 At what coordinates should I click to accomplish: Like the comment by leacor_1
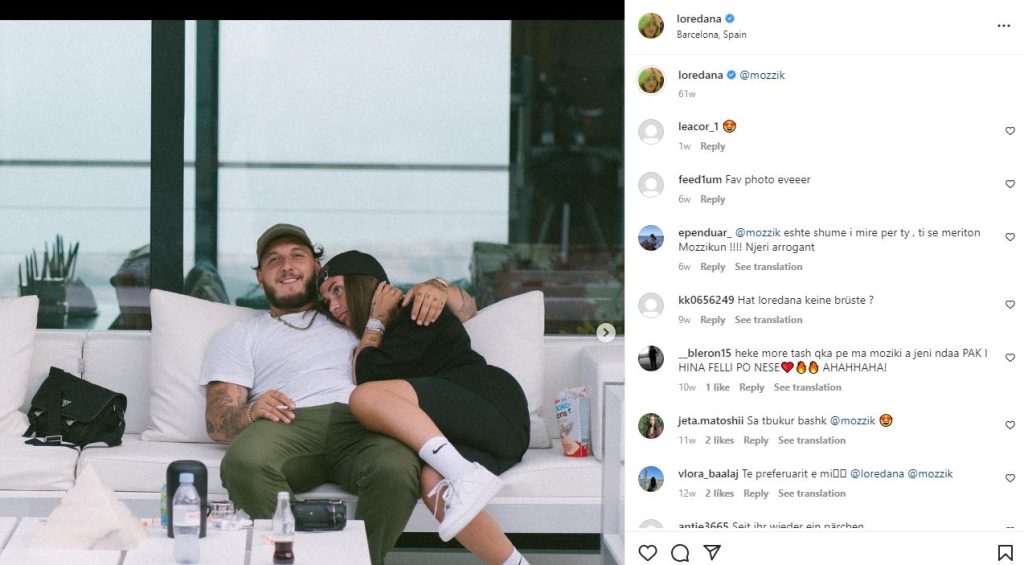(x=1009, y=131)
